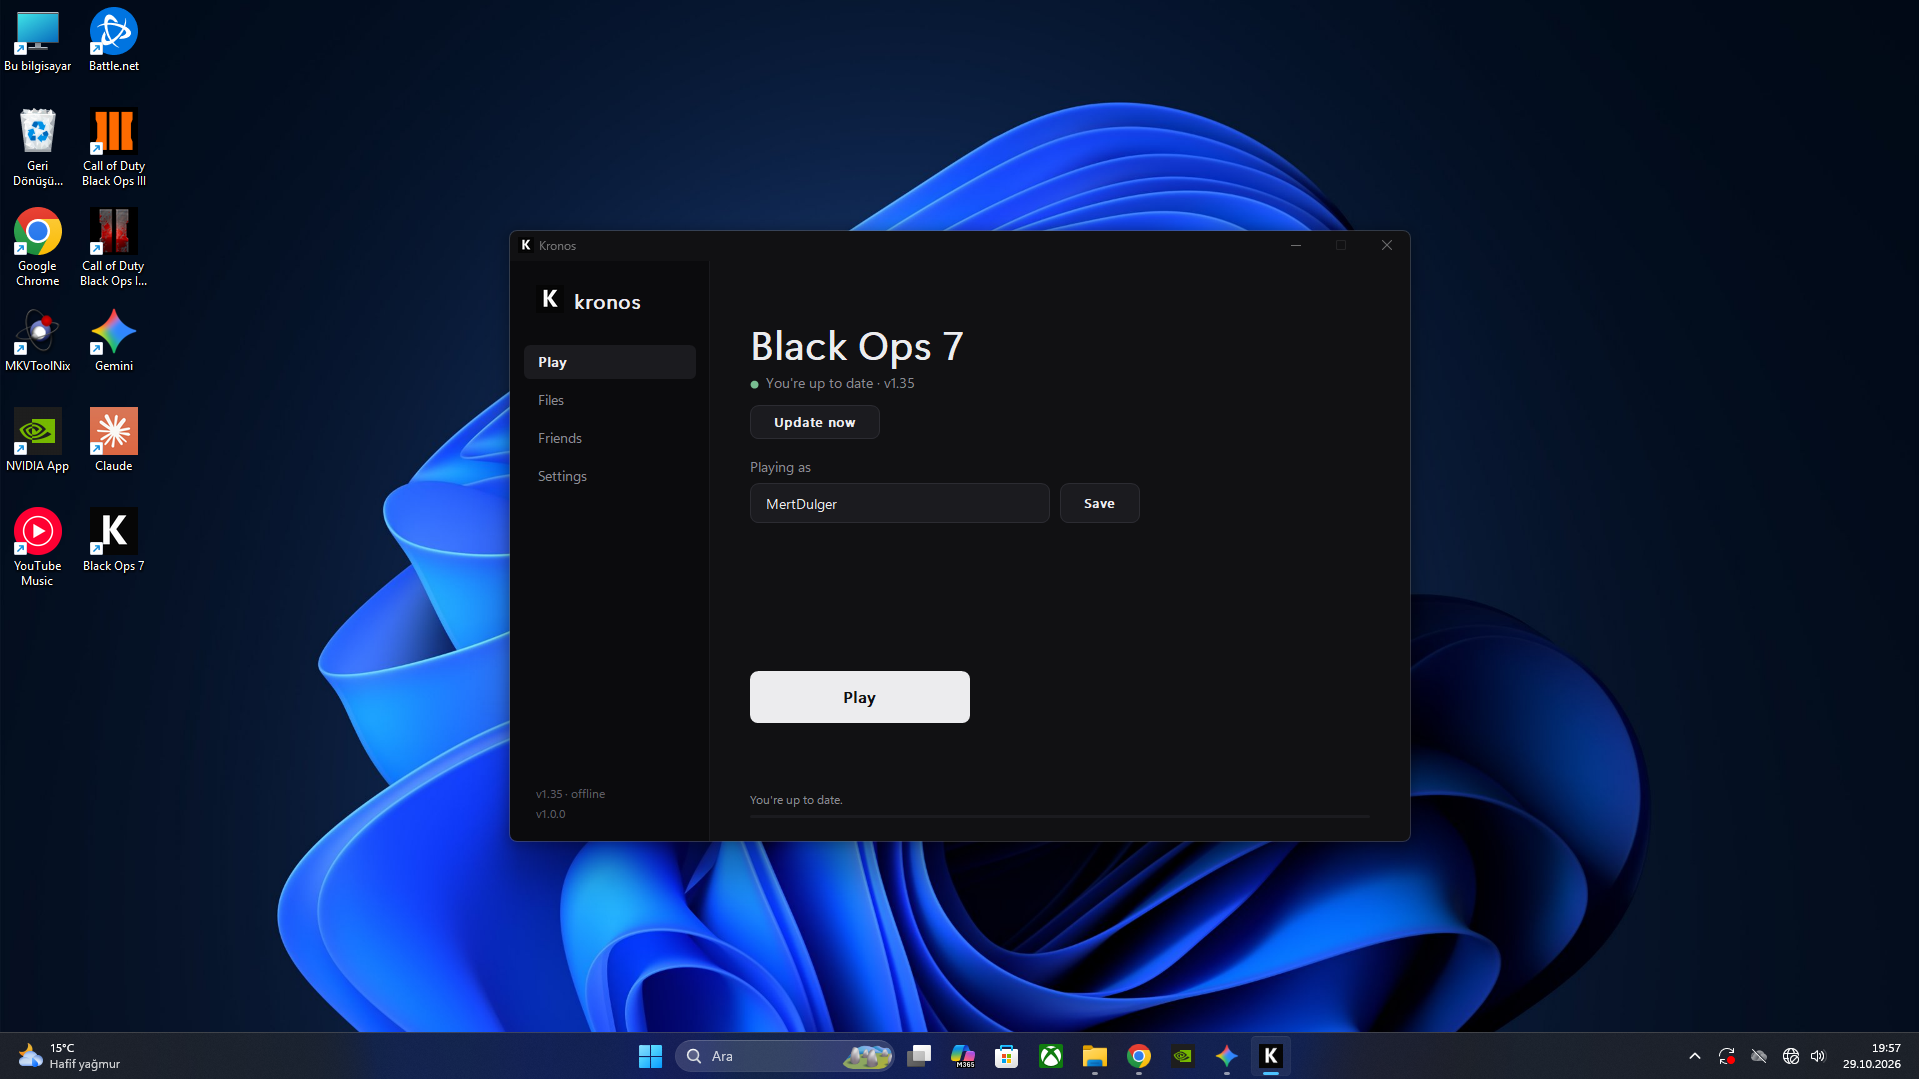1919x1079 pixels.
Task: Open Chrome from the taskbar
Action: [1139, 1056]
